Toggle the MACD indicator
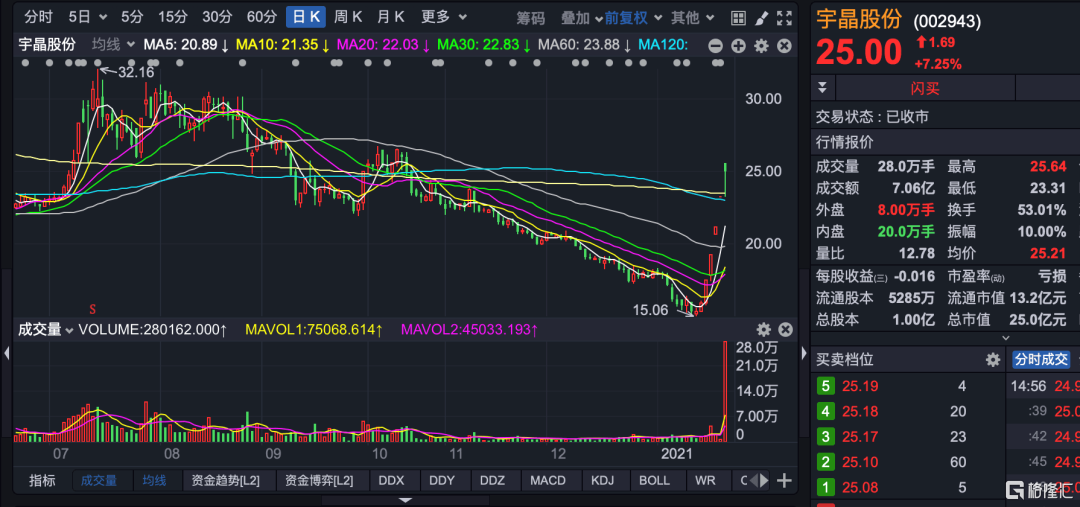The image size is (1080, 507). pyautogui.click(x=548, y=480)
